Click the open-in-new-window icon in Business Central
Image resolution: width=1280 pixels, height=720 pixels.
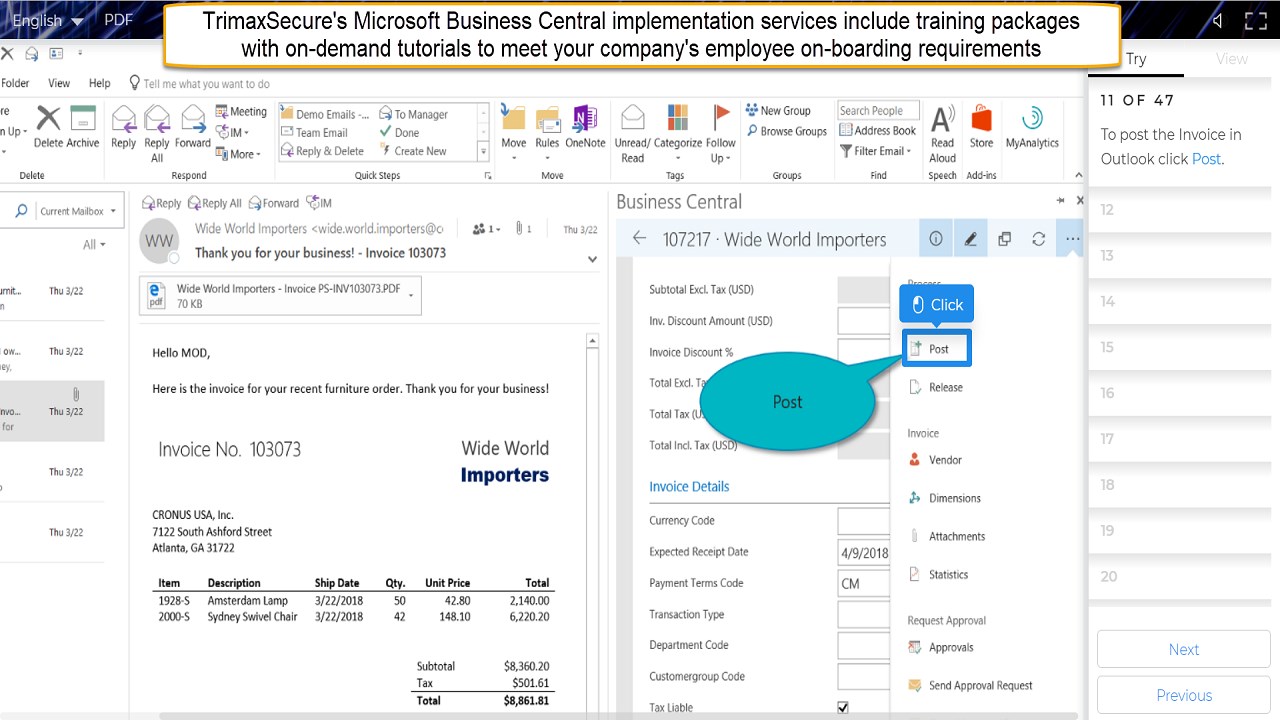tap(1004, 239)
